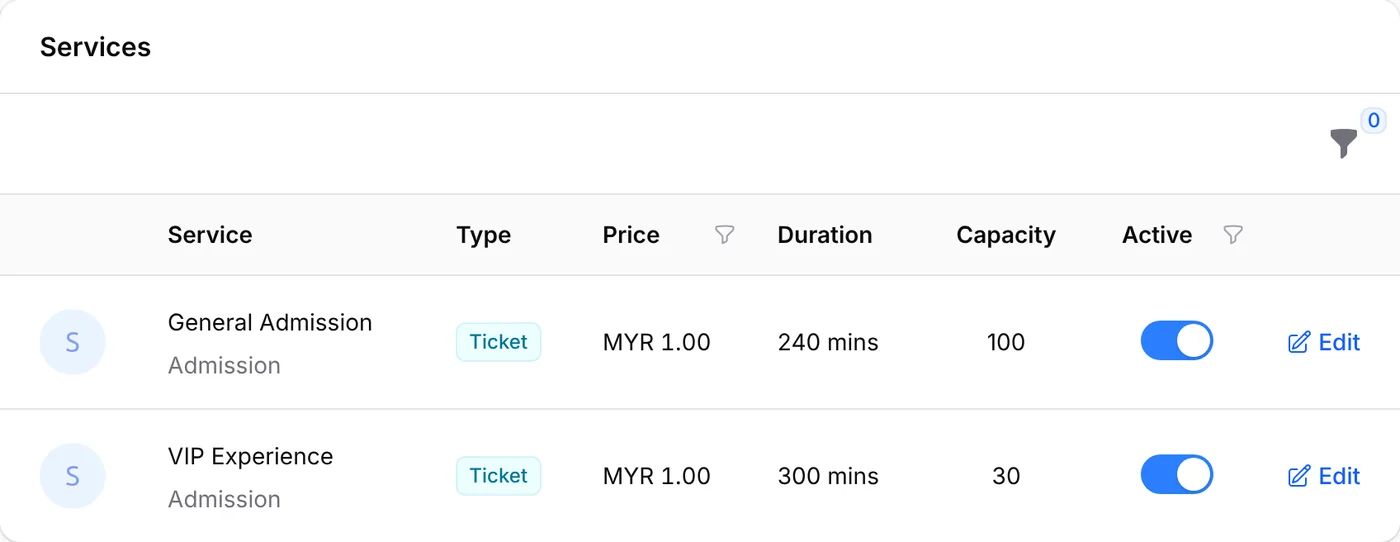
Task: Click the General Admission avatar circle
Action: (x=72, y=342)
